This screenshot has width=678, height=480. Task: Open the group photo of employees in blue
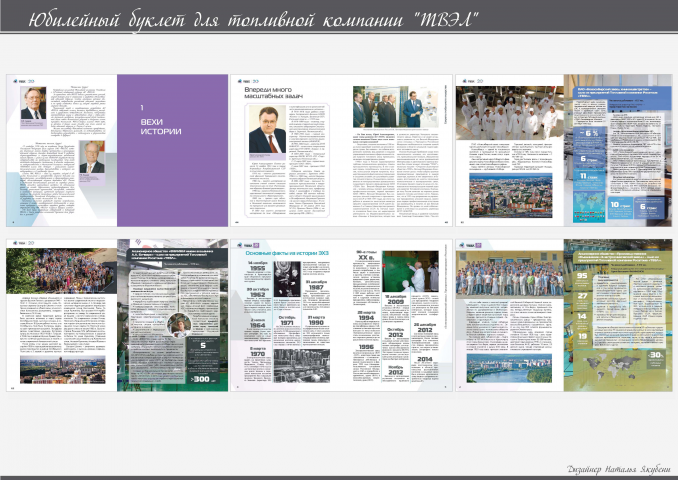click(x=510, y=275)
